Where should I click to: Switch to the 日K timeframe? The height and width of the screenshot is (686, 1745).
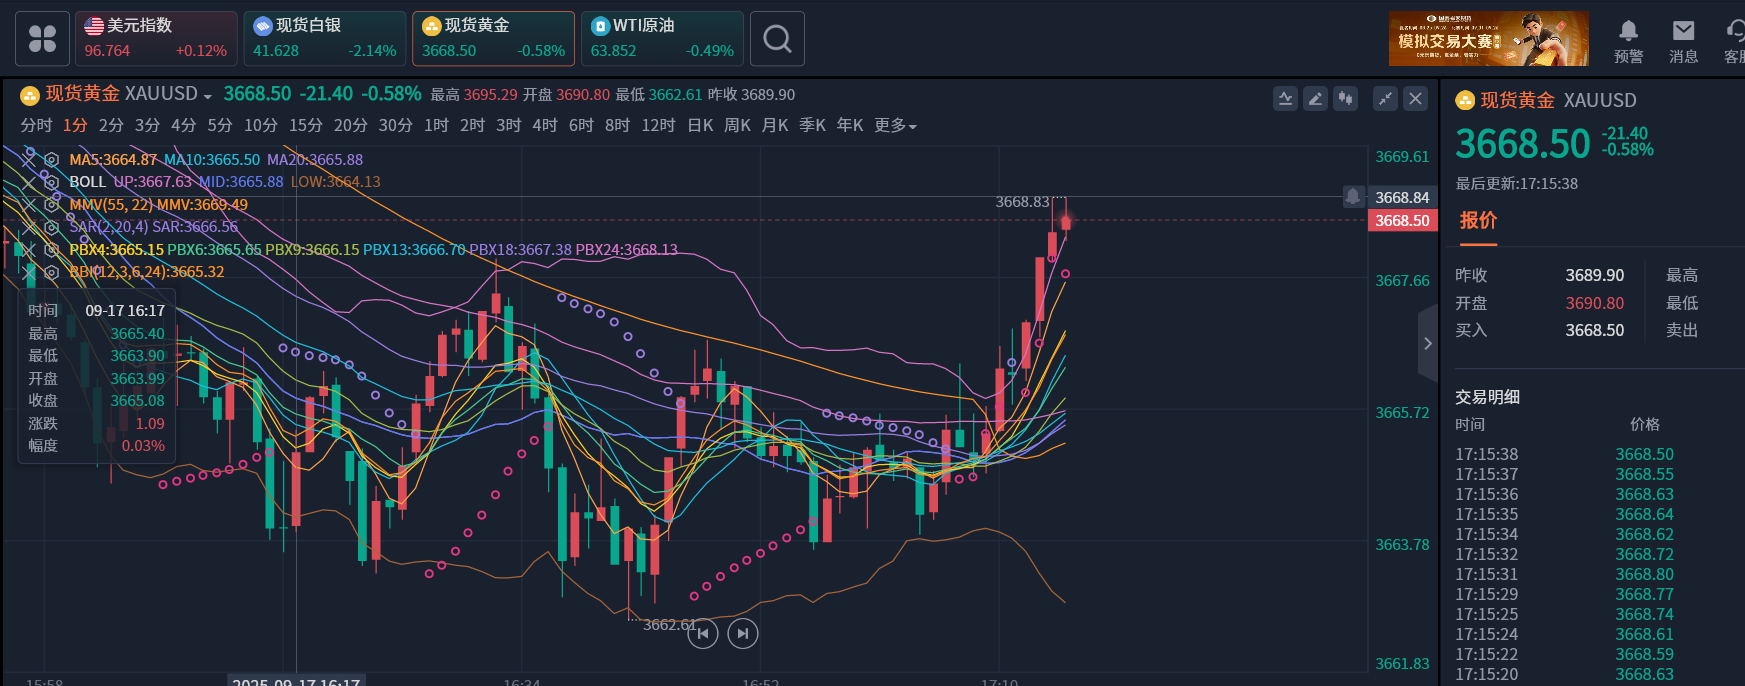click(700, 126)
